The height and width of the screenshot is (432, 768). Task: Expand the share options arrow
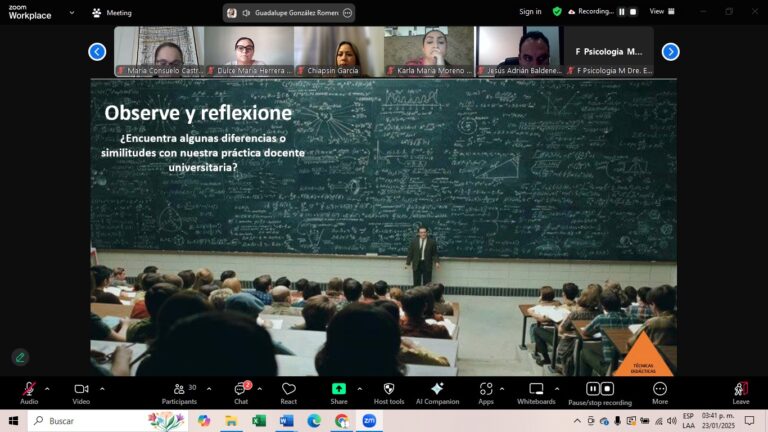point(360,389)
